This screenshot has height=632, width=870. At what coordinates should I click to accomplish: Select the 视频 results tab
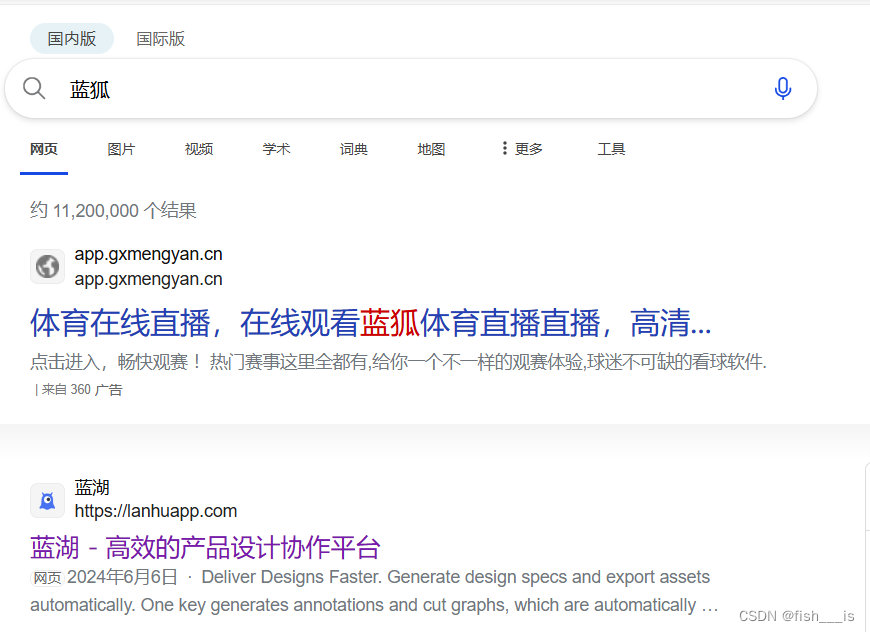pyautogui.click(x=199, y=149)
